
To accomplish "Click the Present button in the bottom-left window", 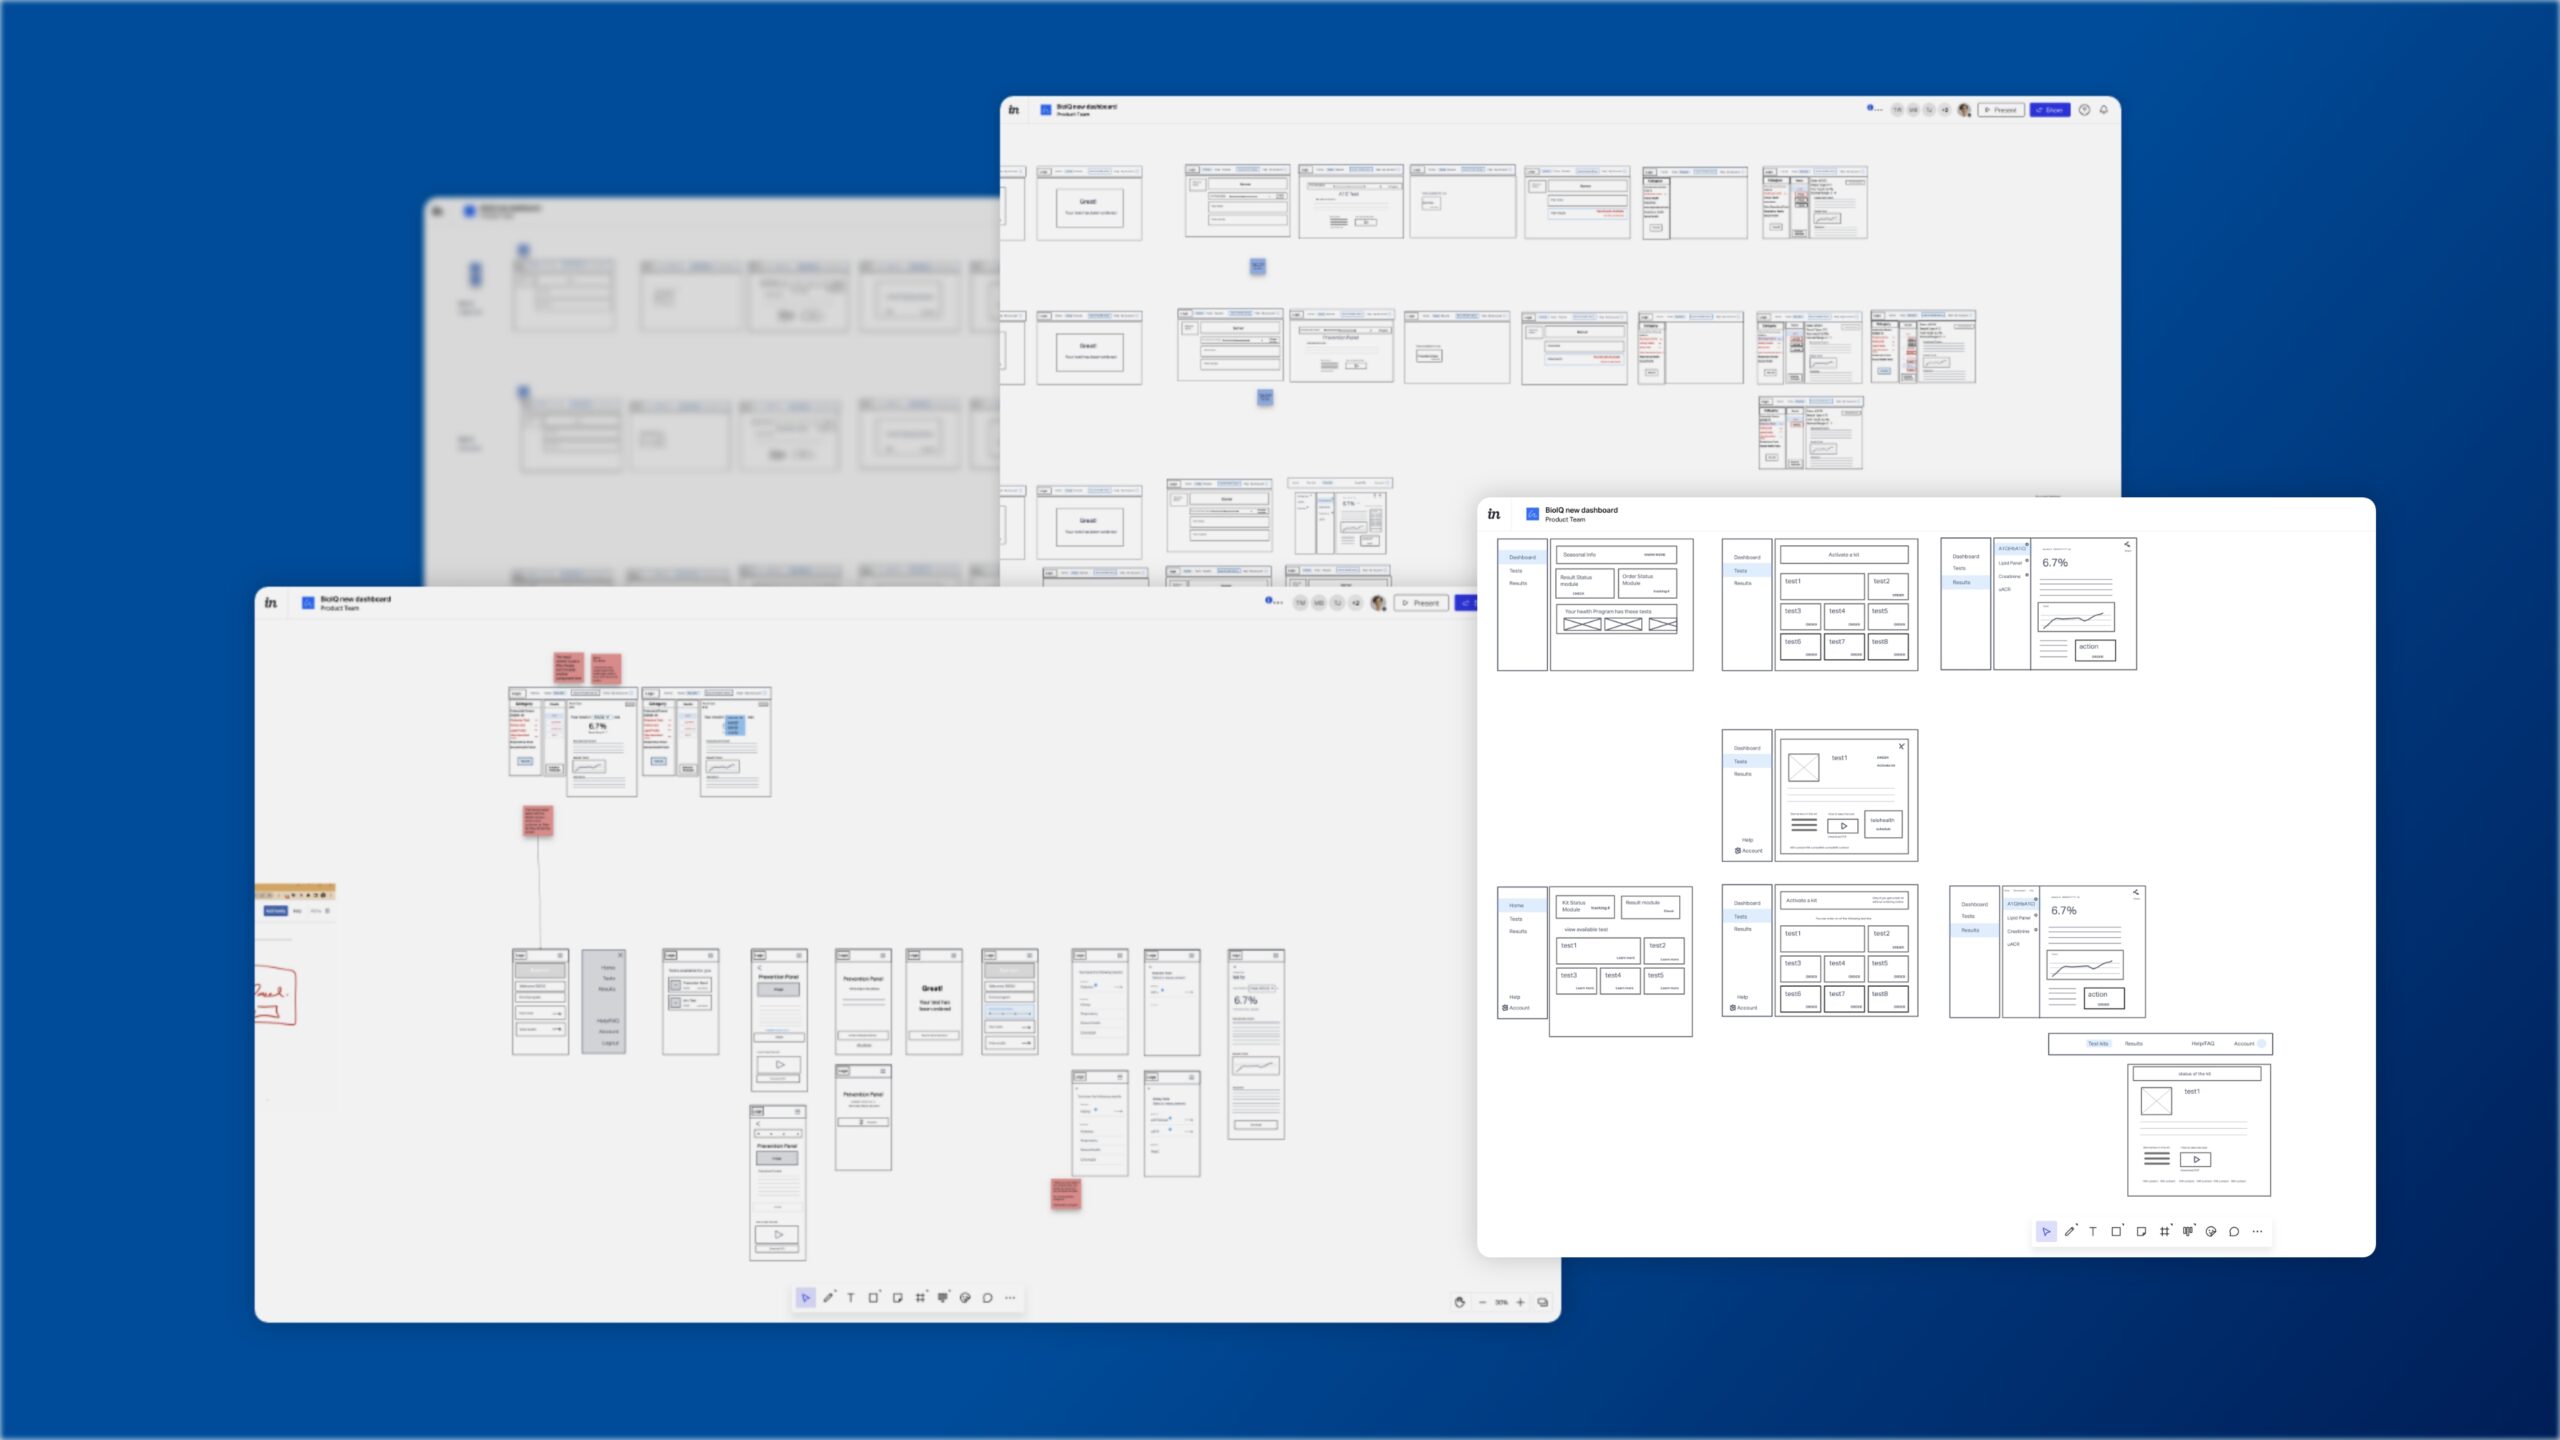I will pyautogui.click(x=1422, y=603).
